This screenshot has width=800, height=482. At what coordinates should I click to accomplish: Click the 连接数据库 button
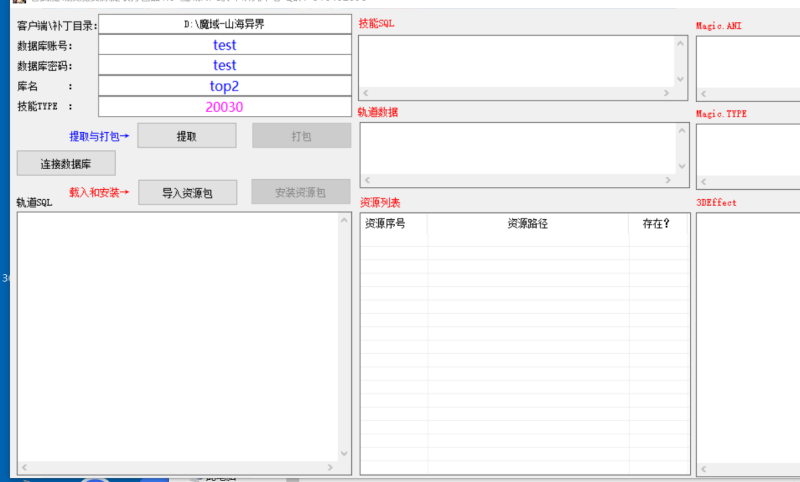[66, 163]
